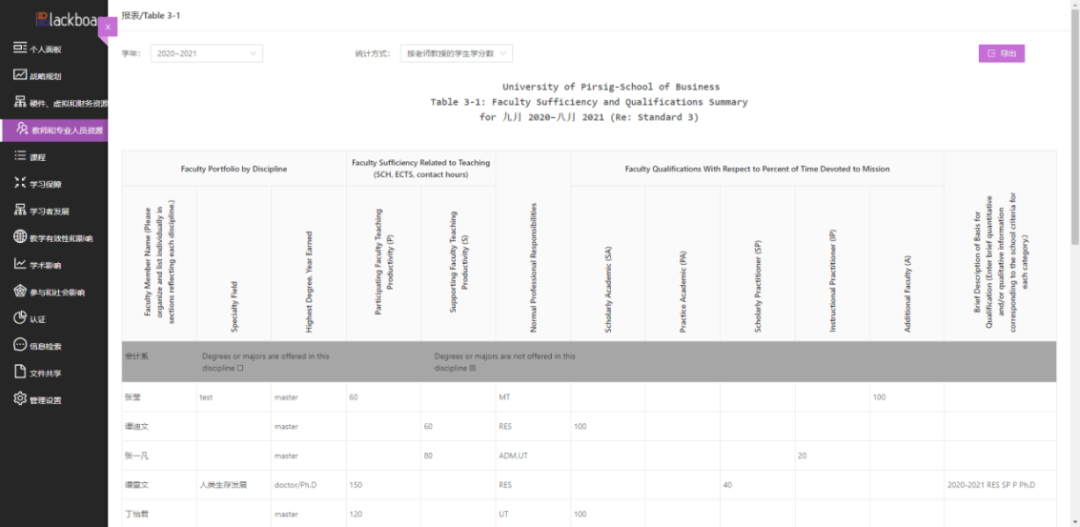The width and height of the screenshot is (1080, 527).
Task: Toggle 'Degrees or majors are offered' checkbox
Action: click(241, 369)
